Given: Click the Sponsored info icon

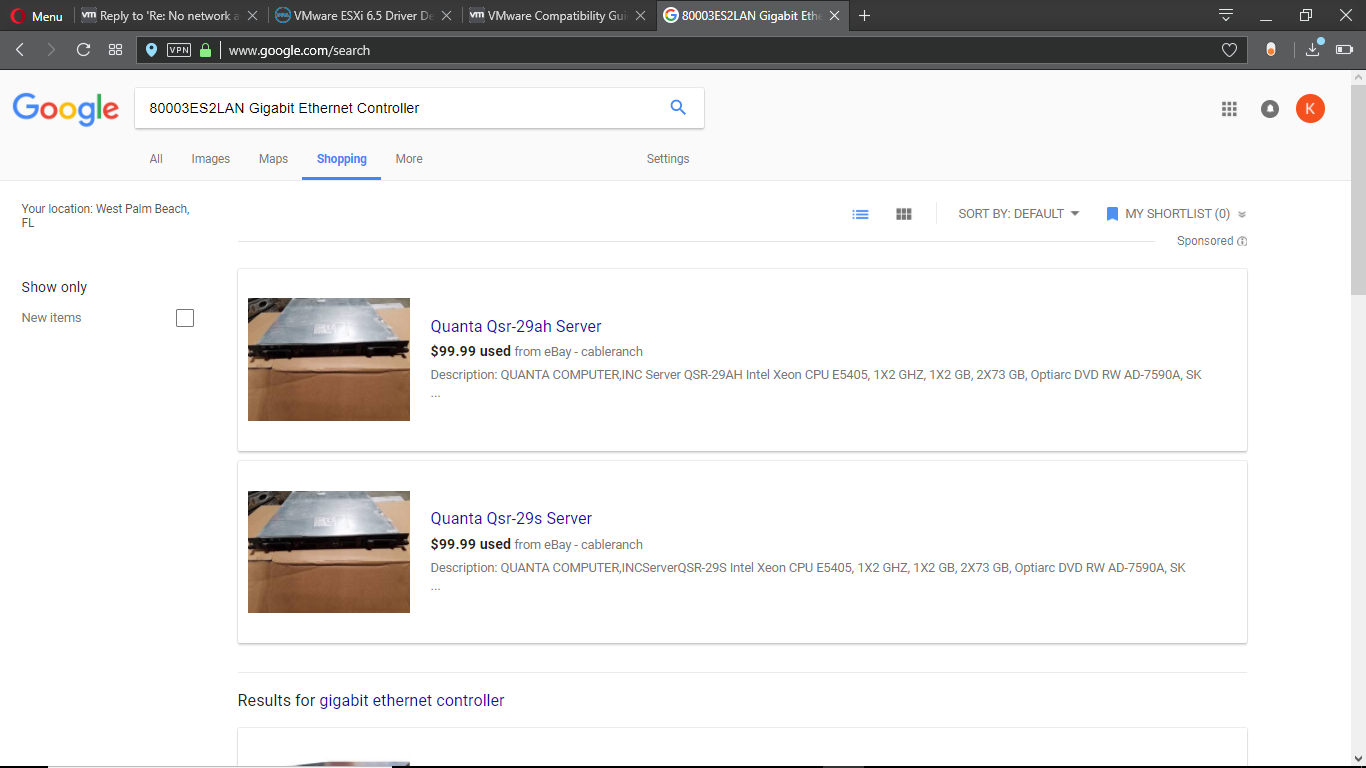Looking at the screenshot, I should pos(1242,241).
